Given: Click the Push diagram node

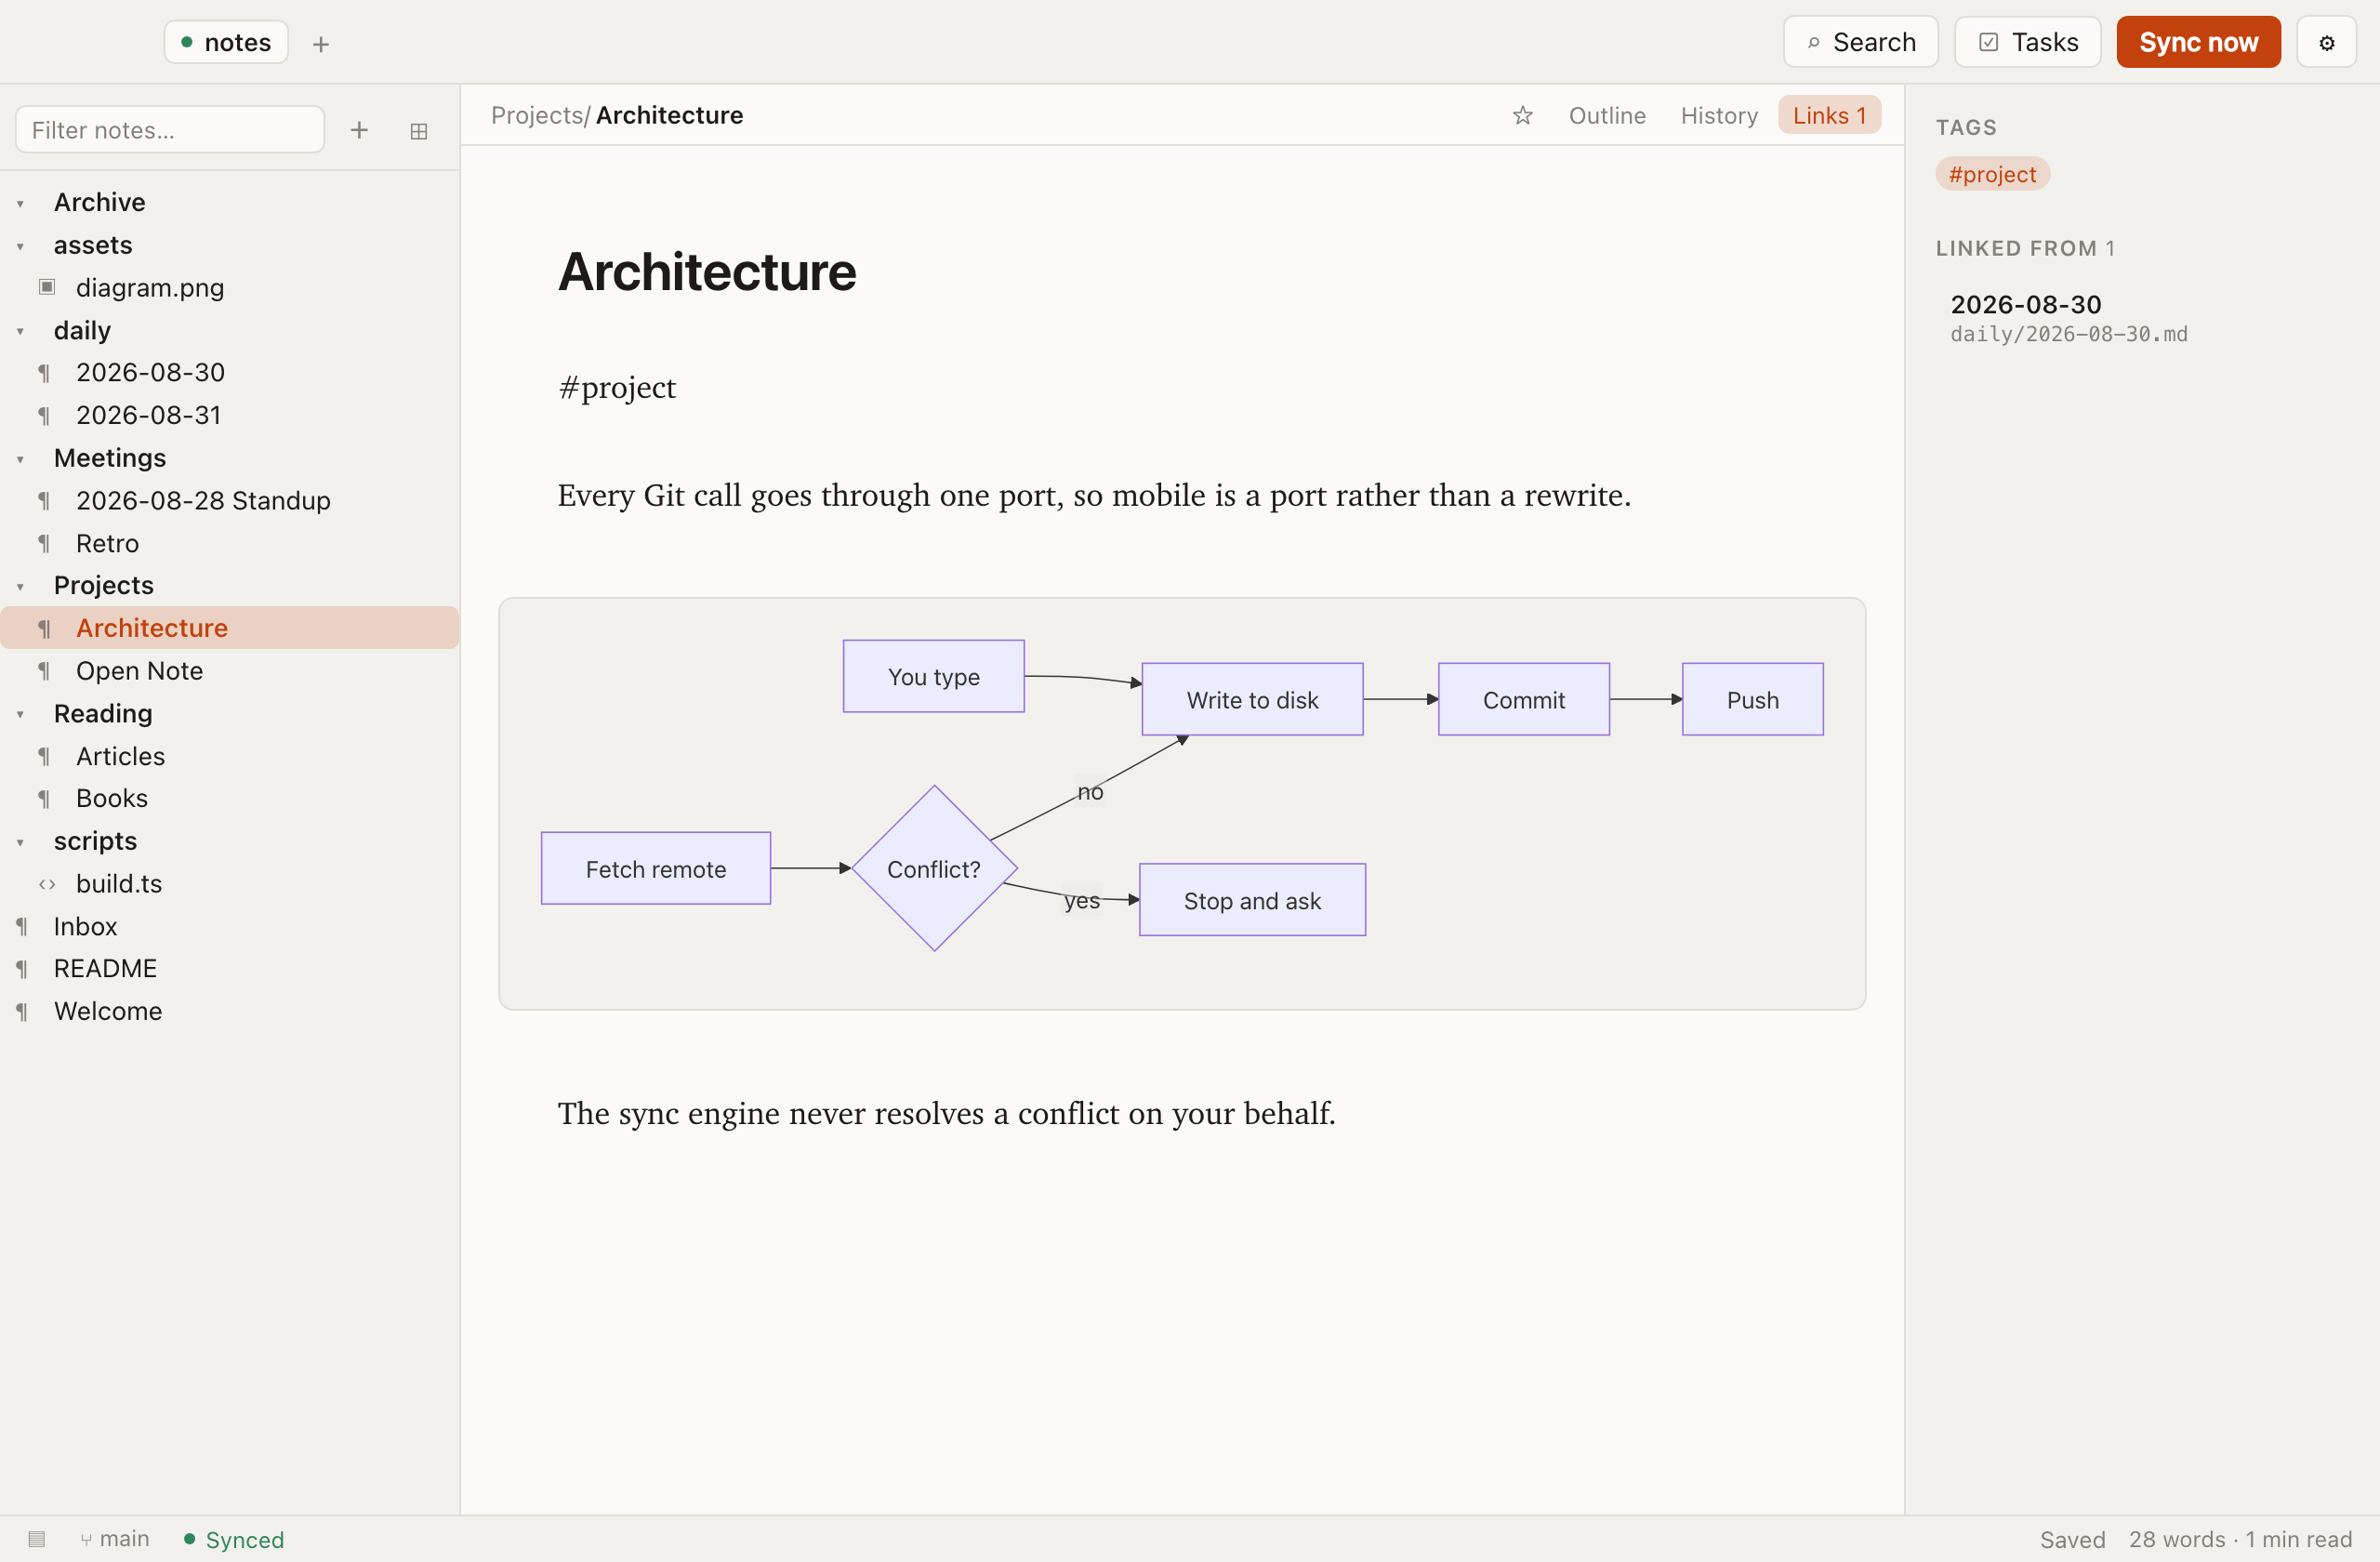Looking at the screenshot, I should click(x=1752, y=700).
